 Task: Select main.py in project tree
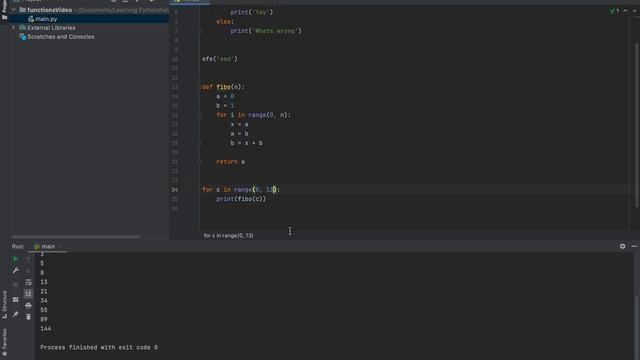tap(46, 19)
